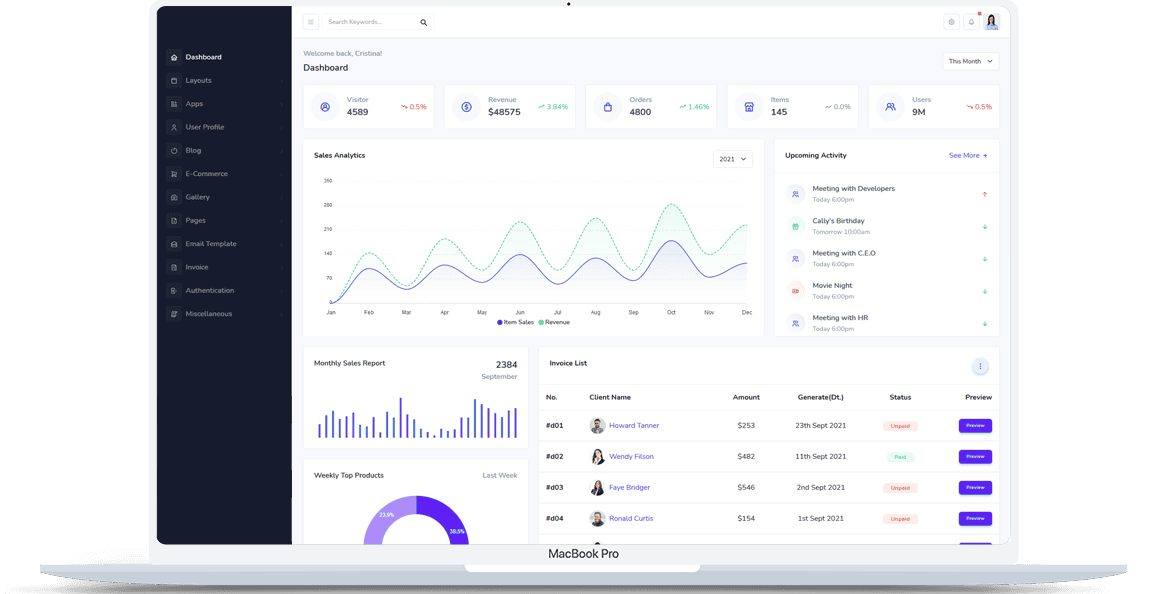Open the settings gear icon in the header
Viewport: 1175px width, 594px height.
[951, 22]
